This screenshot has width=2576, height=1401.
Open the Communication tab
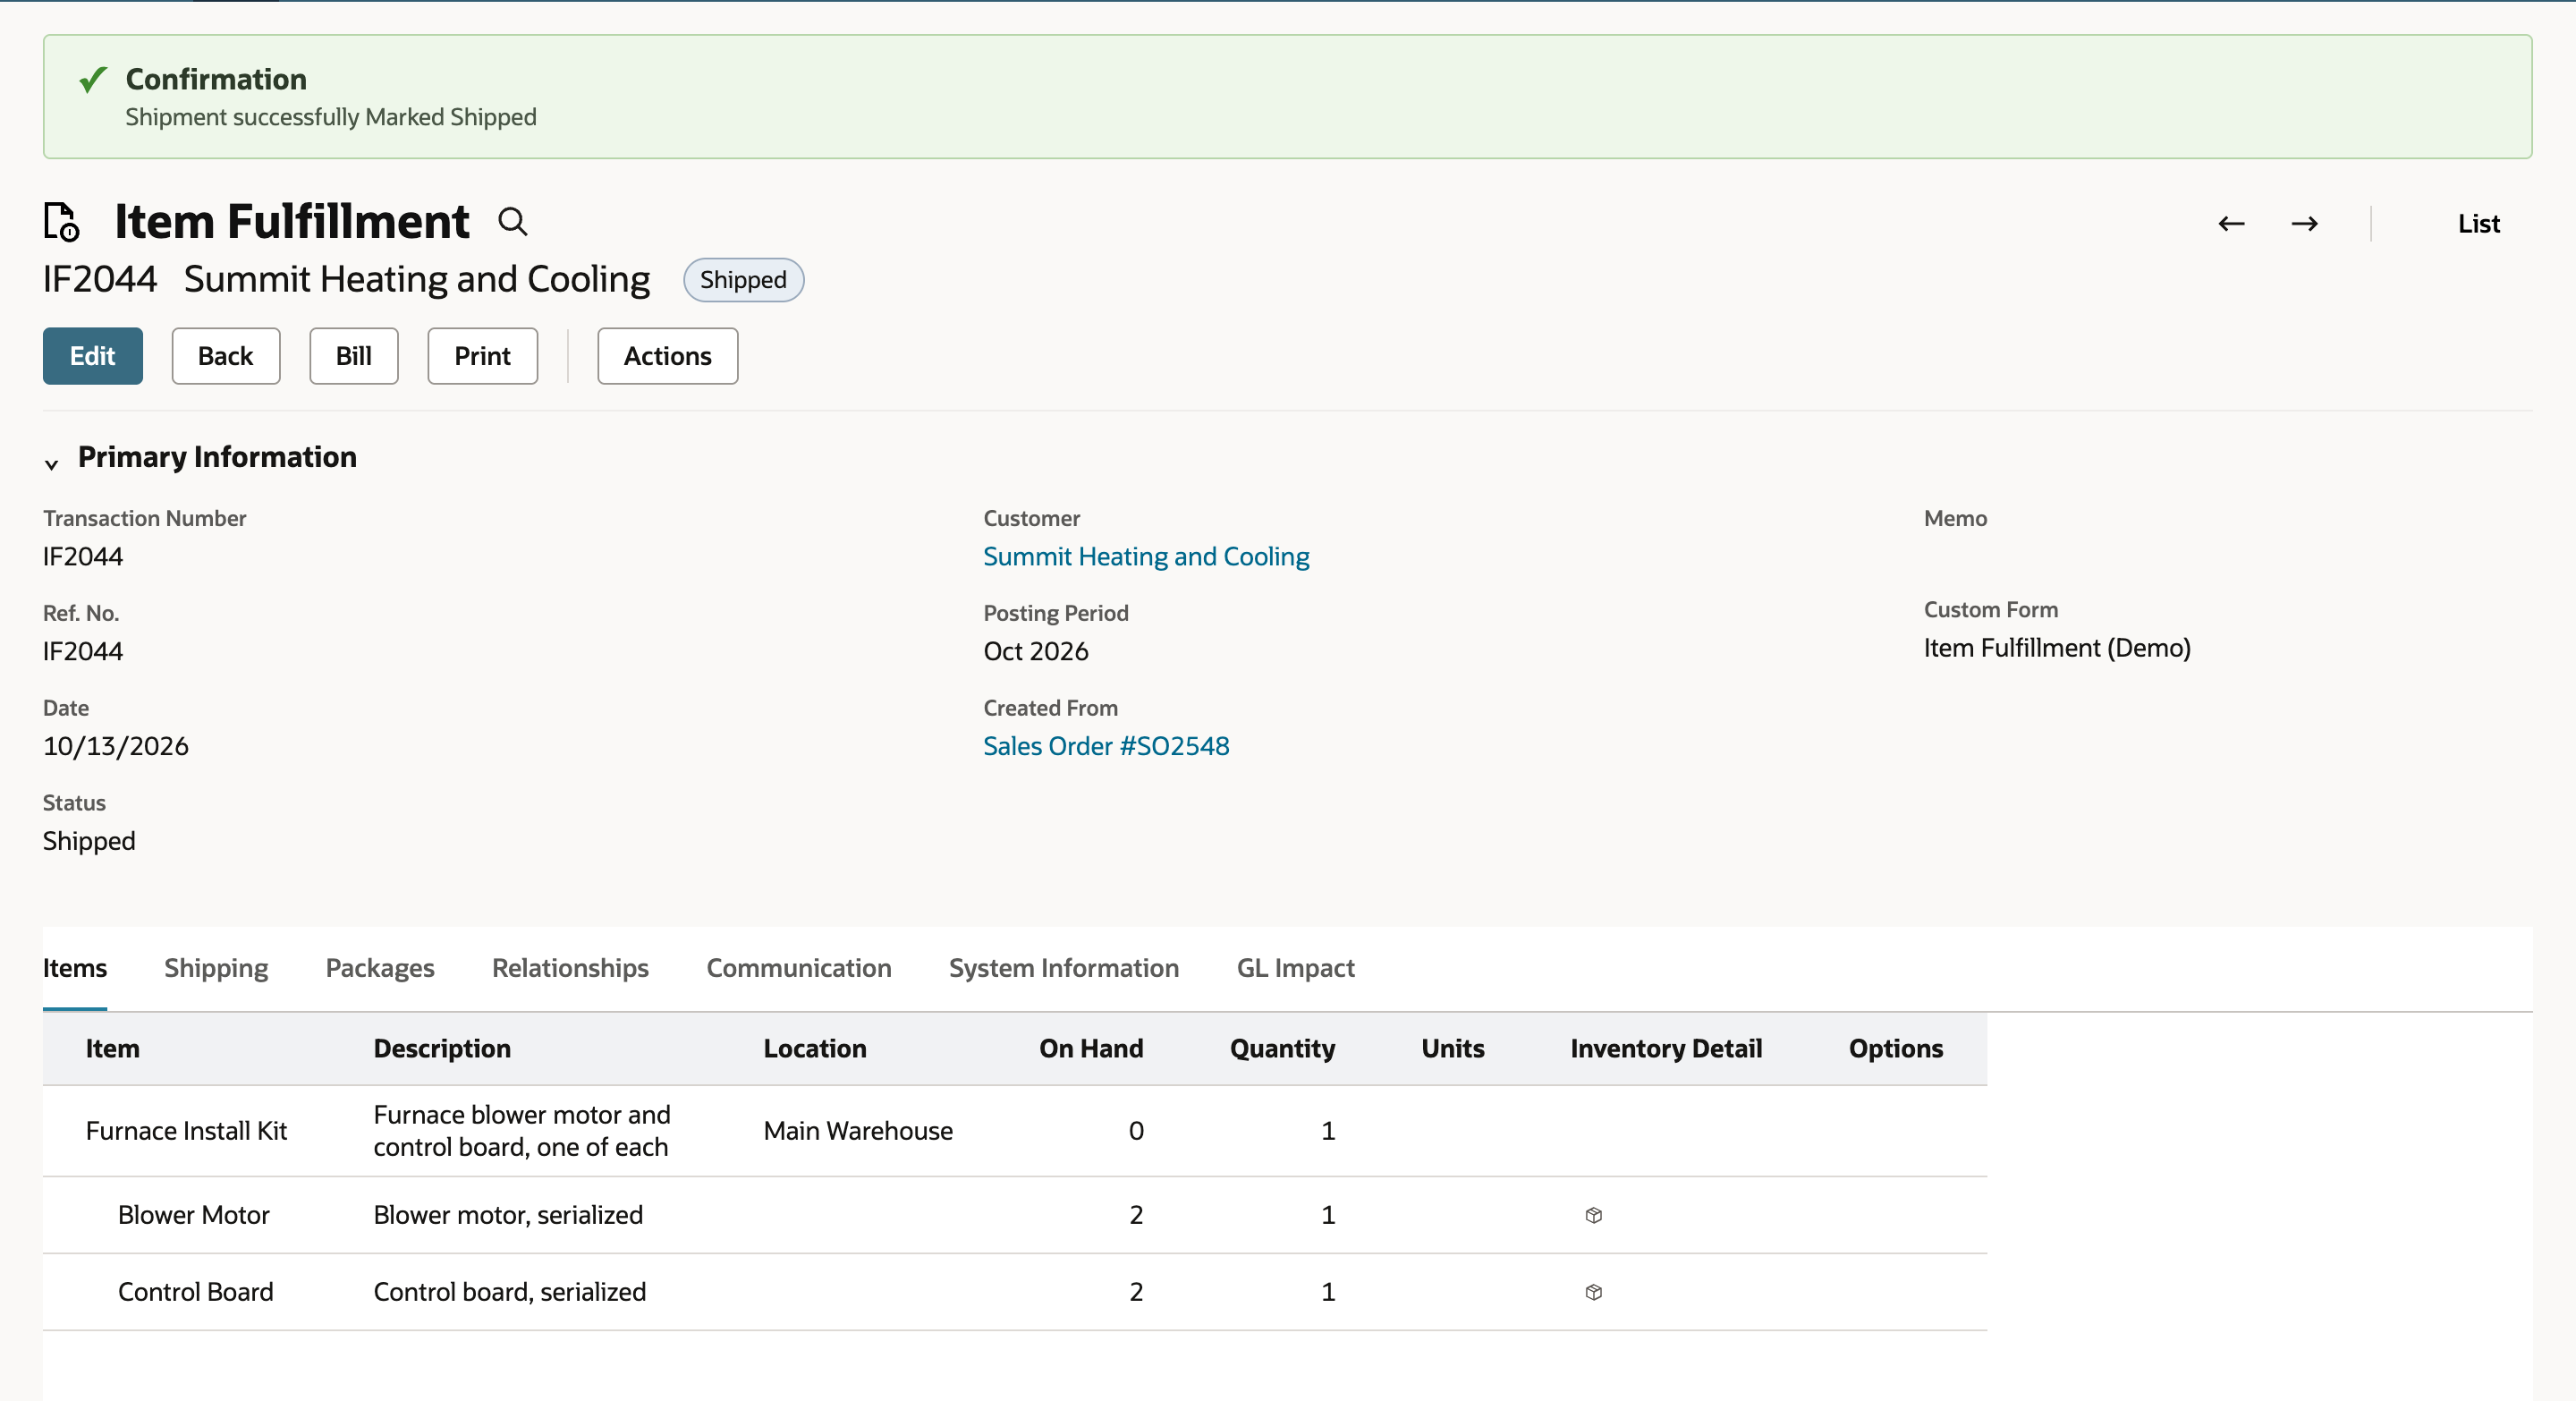tap(798, 968)
